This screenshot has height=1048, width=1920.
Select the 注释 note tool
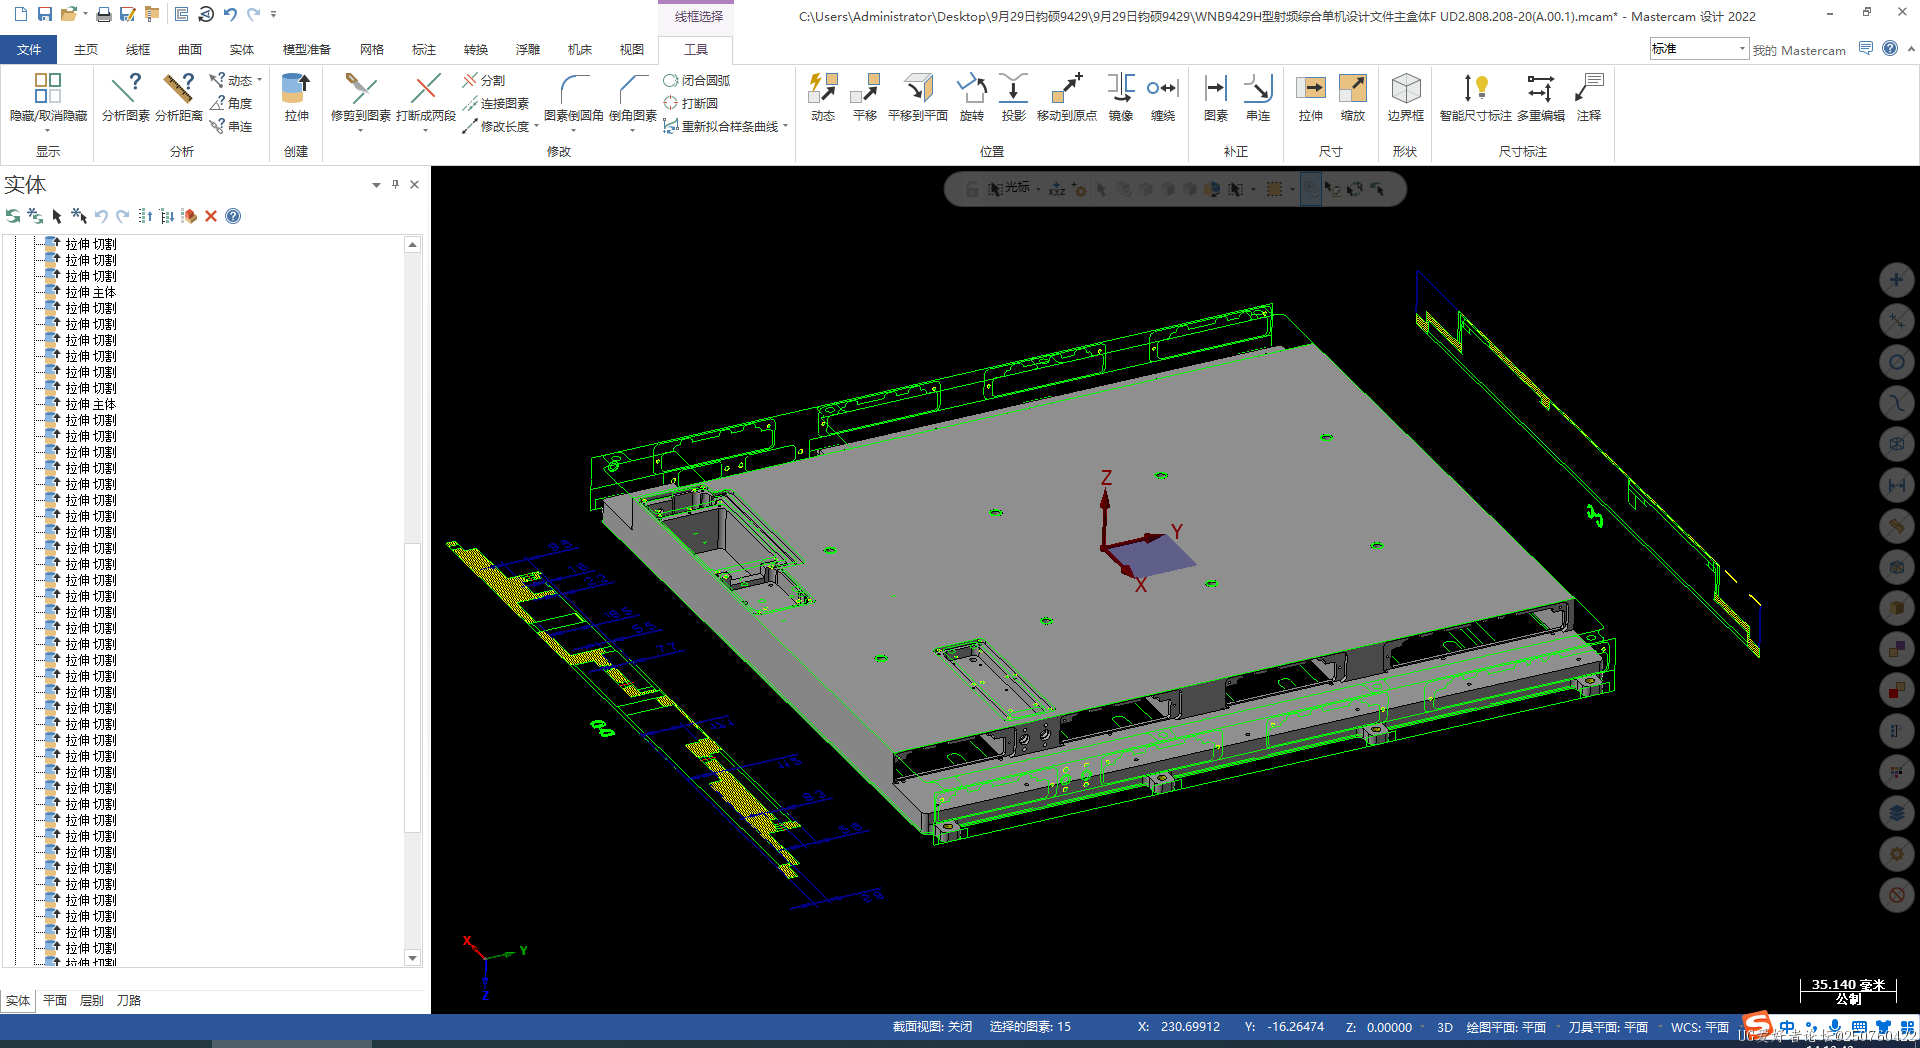(x=1589, y=97)
